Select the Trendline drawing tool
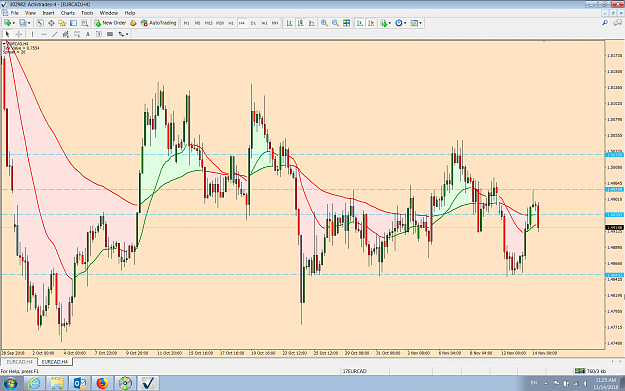This screenshot has width=625, height=391. [55, 34]
